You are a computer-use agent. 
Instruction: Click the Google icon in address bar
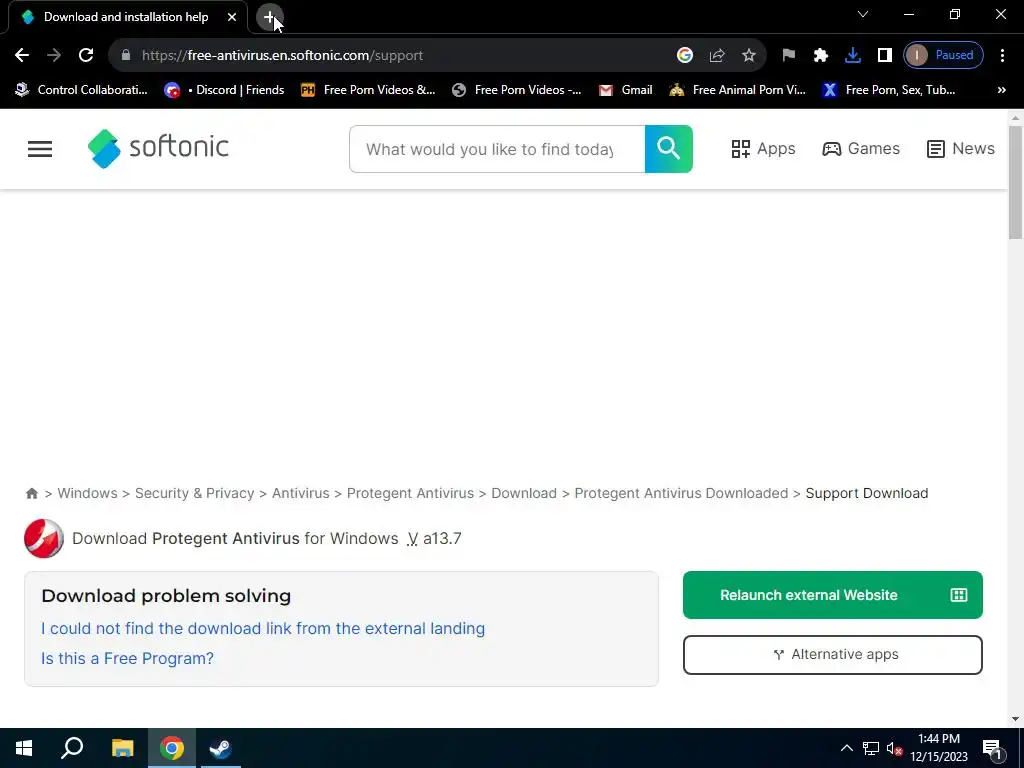[x=684, y=55]
